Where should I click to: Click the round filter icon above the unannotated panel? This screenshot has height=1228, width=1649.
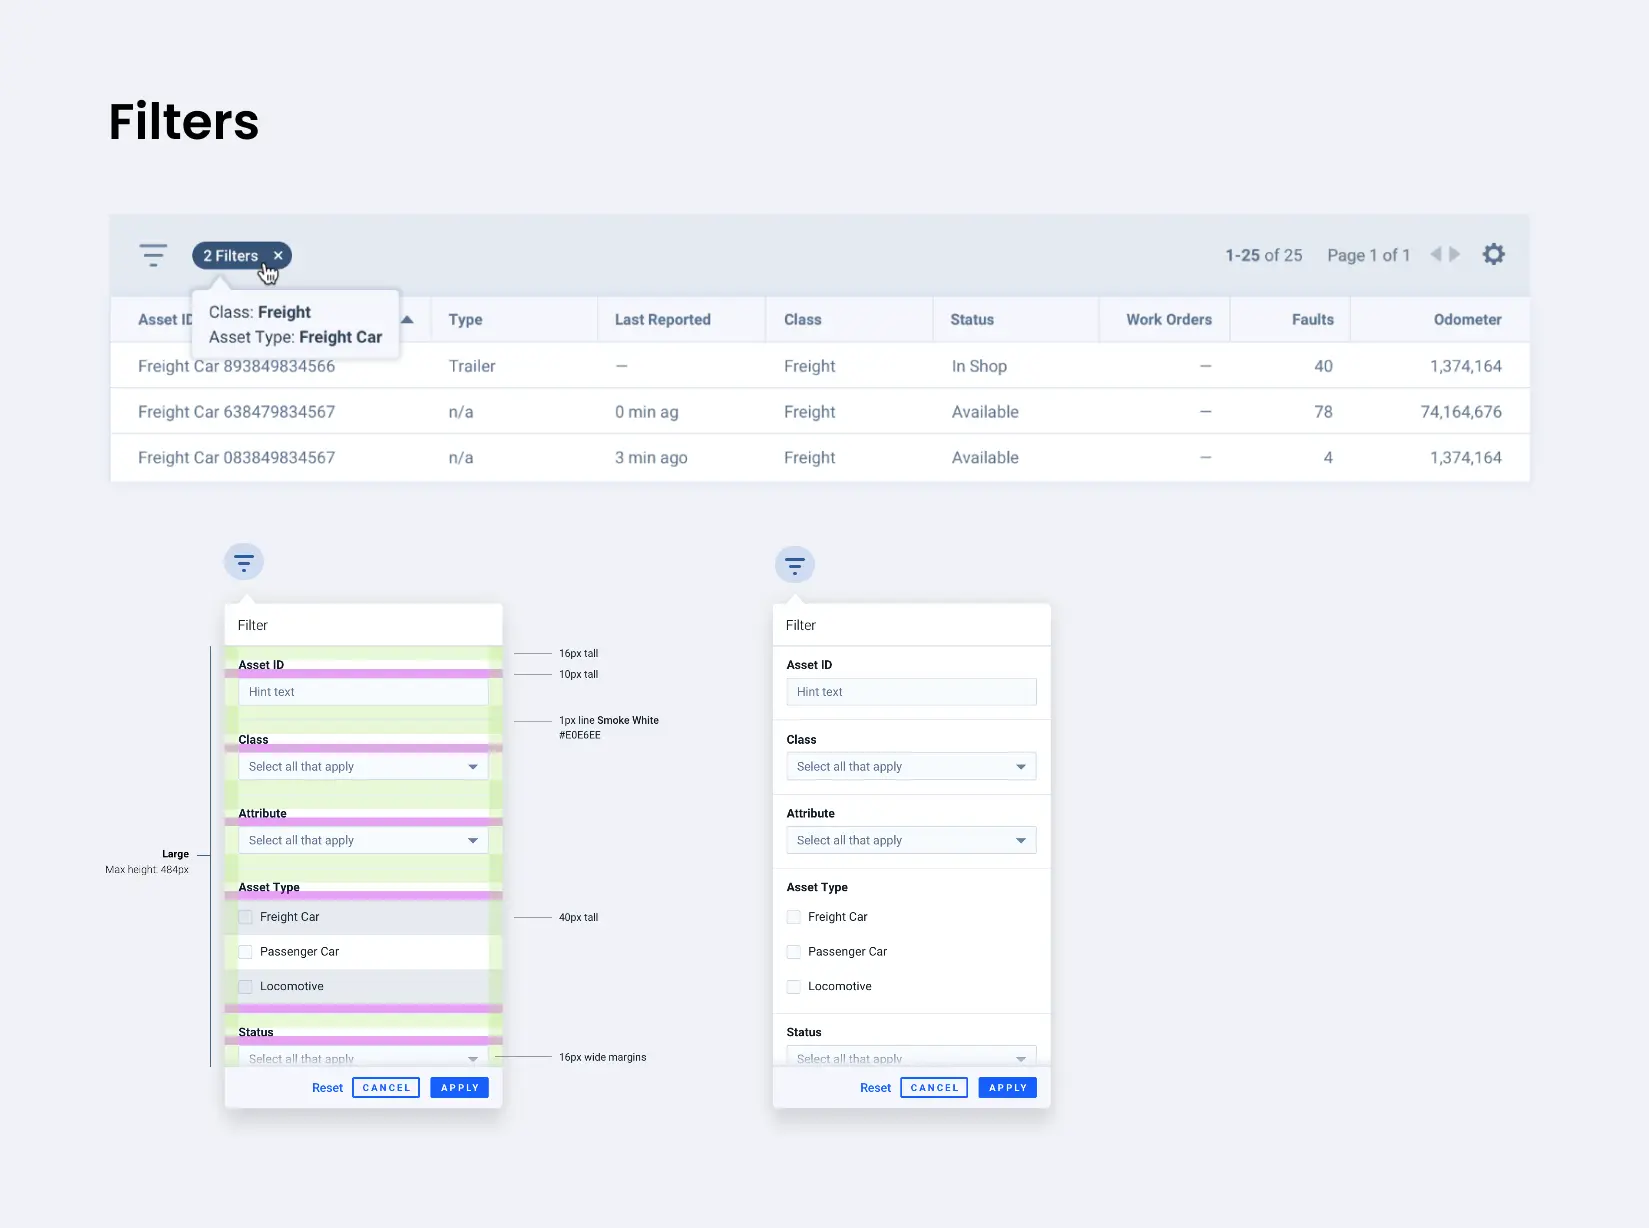tap(795, 566)
